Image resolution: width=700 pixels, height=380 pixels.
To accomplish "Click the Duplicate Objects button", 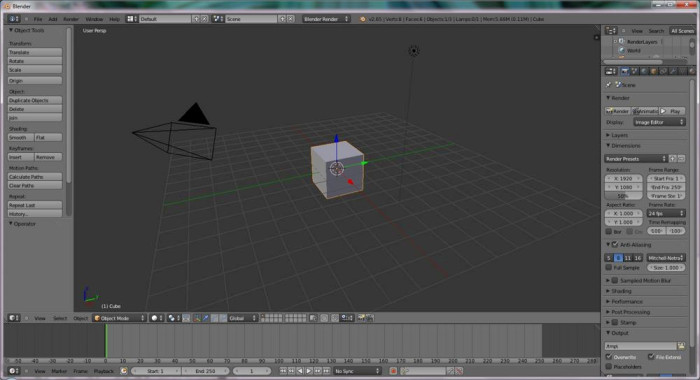I will (x=35, y=100).
